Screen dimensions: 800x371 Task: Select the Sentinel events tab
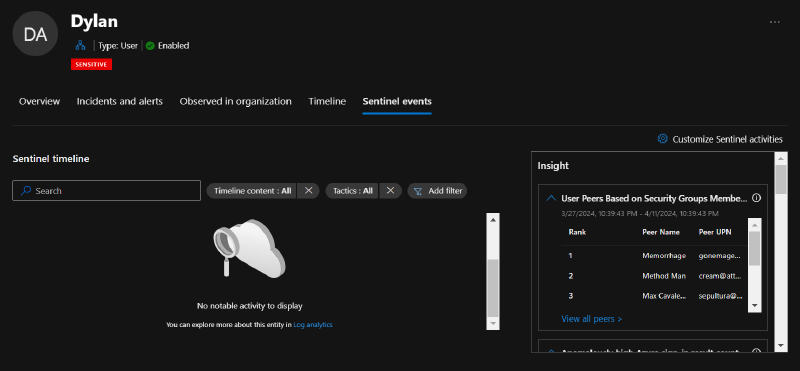(397, 102)
